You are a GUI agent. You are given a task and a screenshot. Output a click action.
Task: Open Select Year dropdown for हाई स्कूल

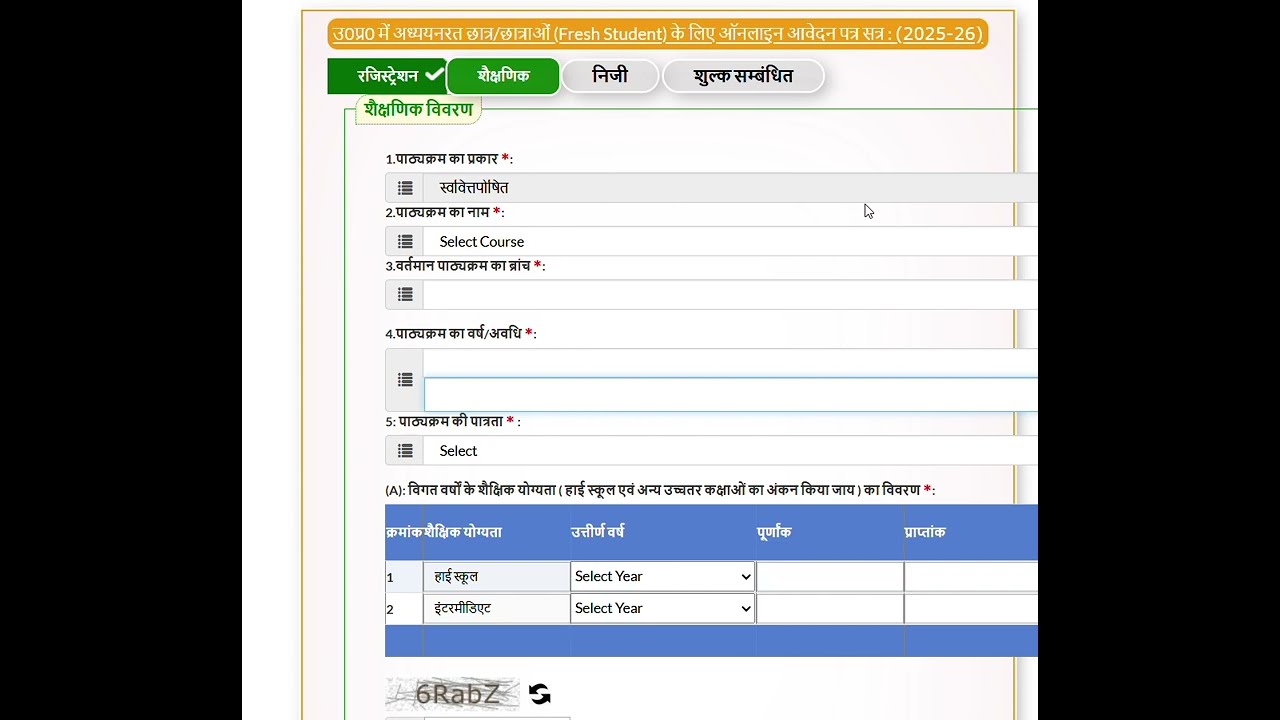click(x=662, y=576)
